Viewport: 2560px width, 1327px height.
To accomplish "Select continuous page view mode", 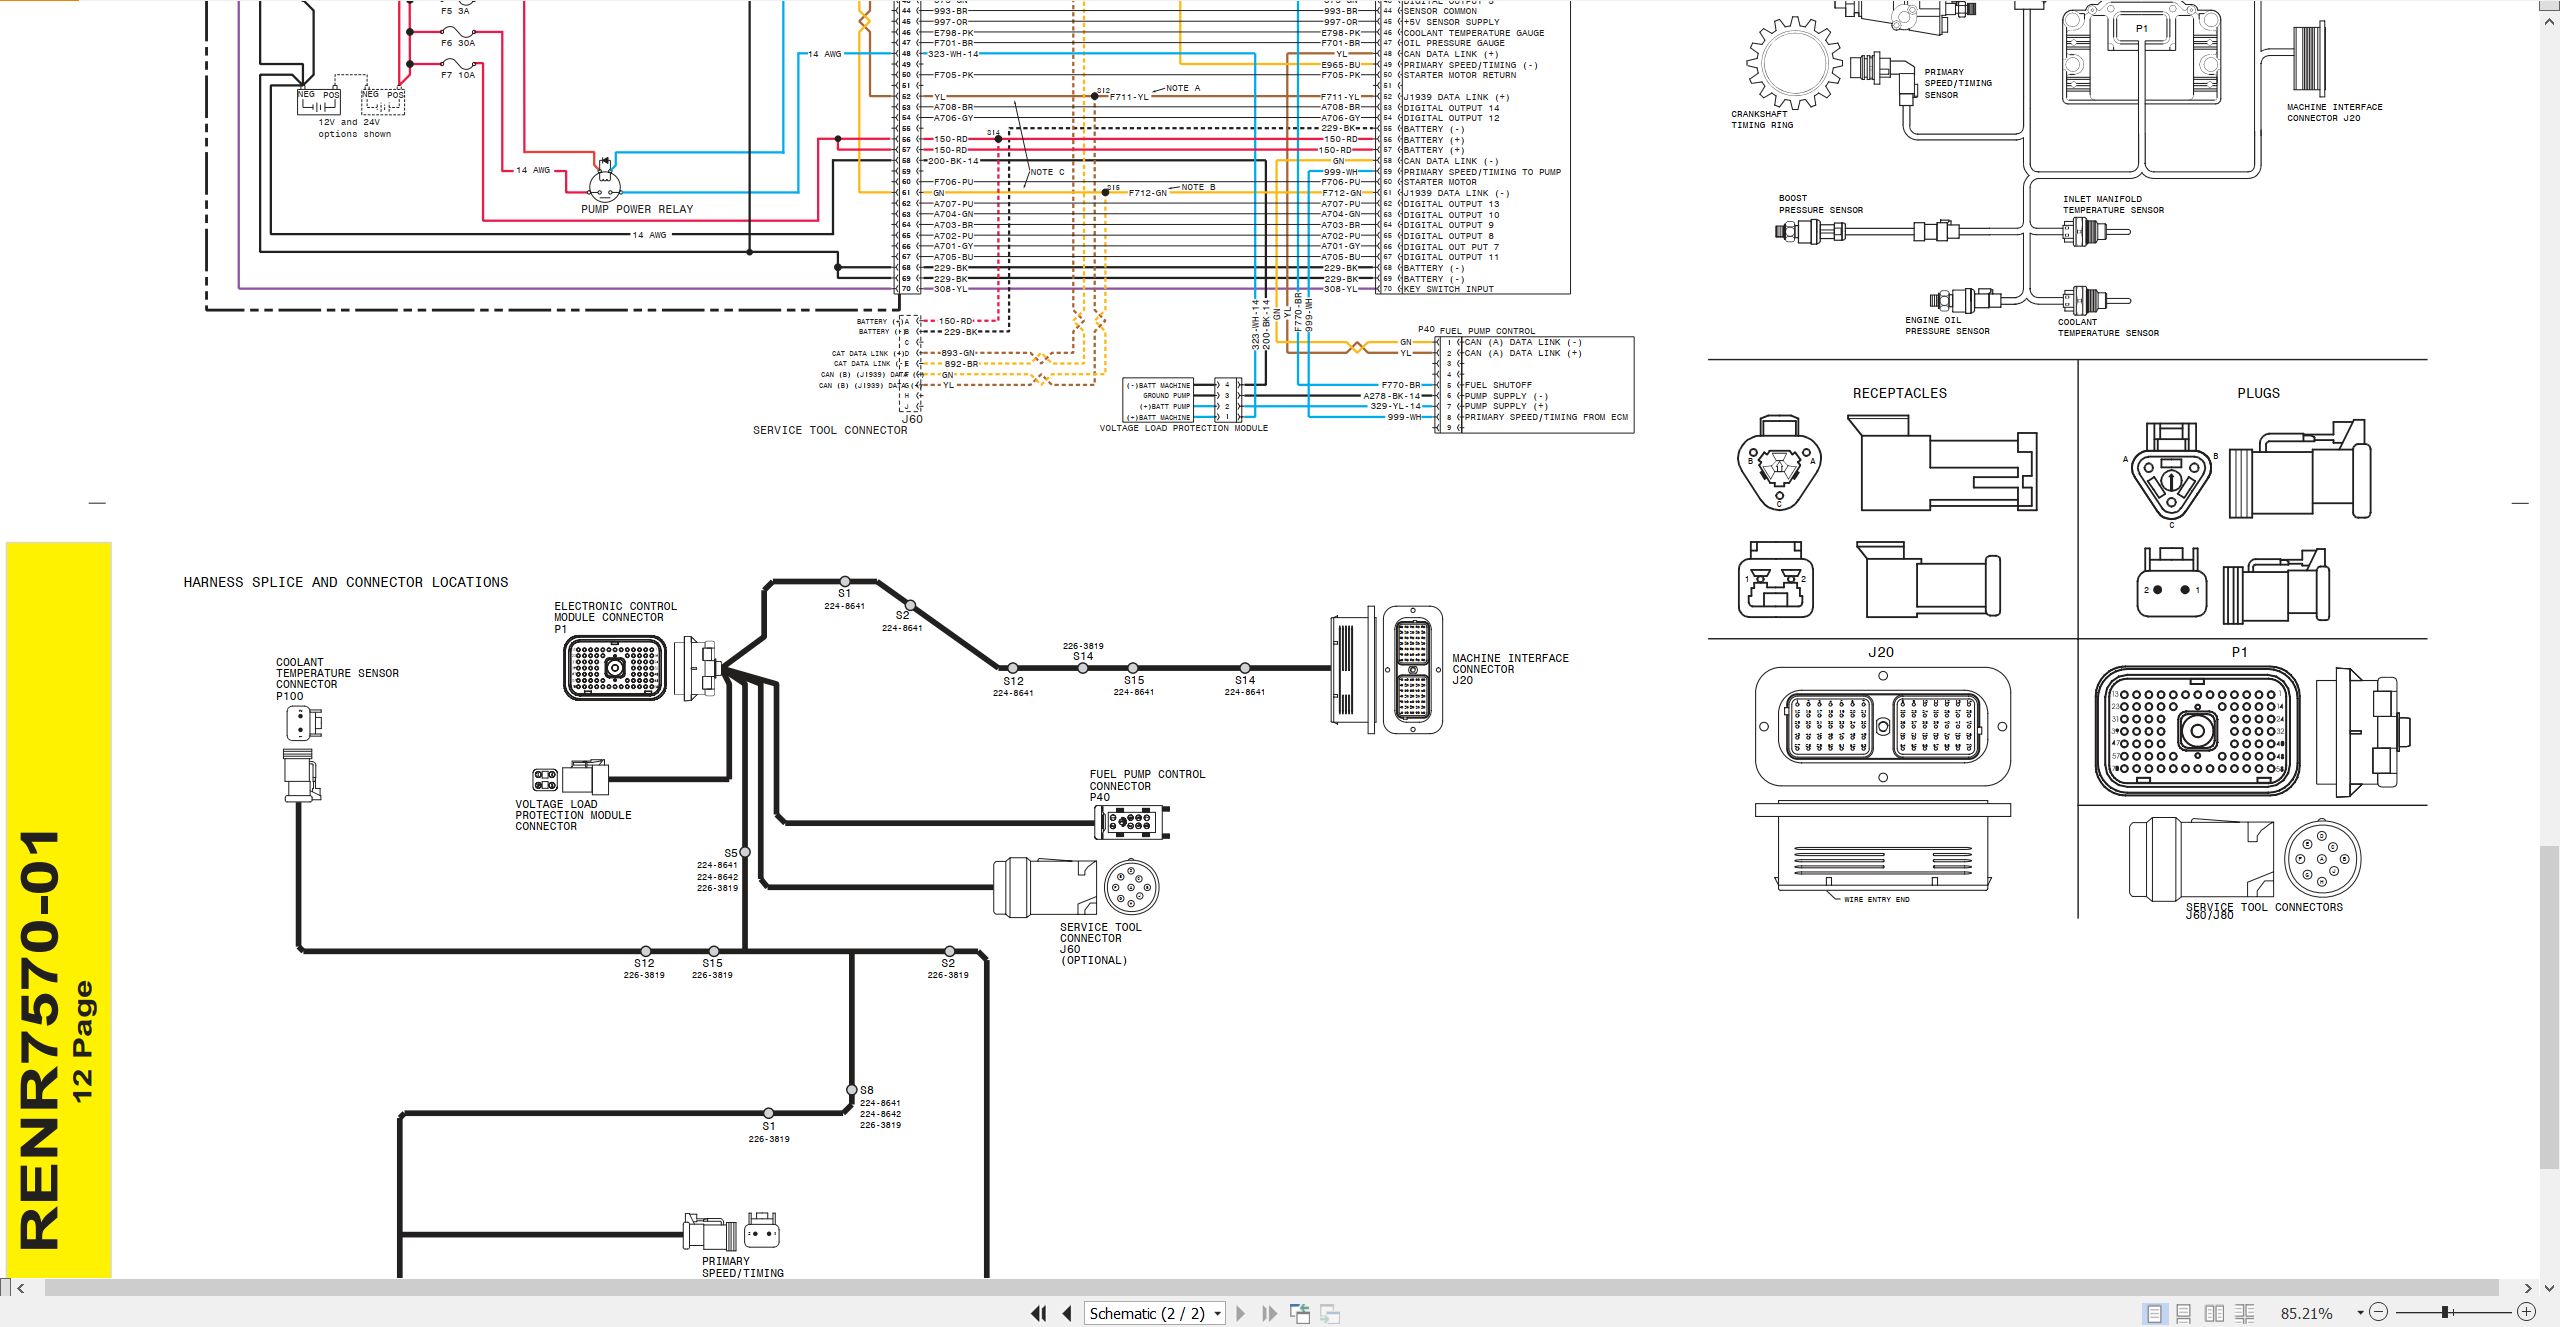I will pos(2184,1313).
